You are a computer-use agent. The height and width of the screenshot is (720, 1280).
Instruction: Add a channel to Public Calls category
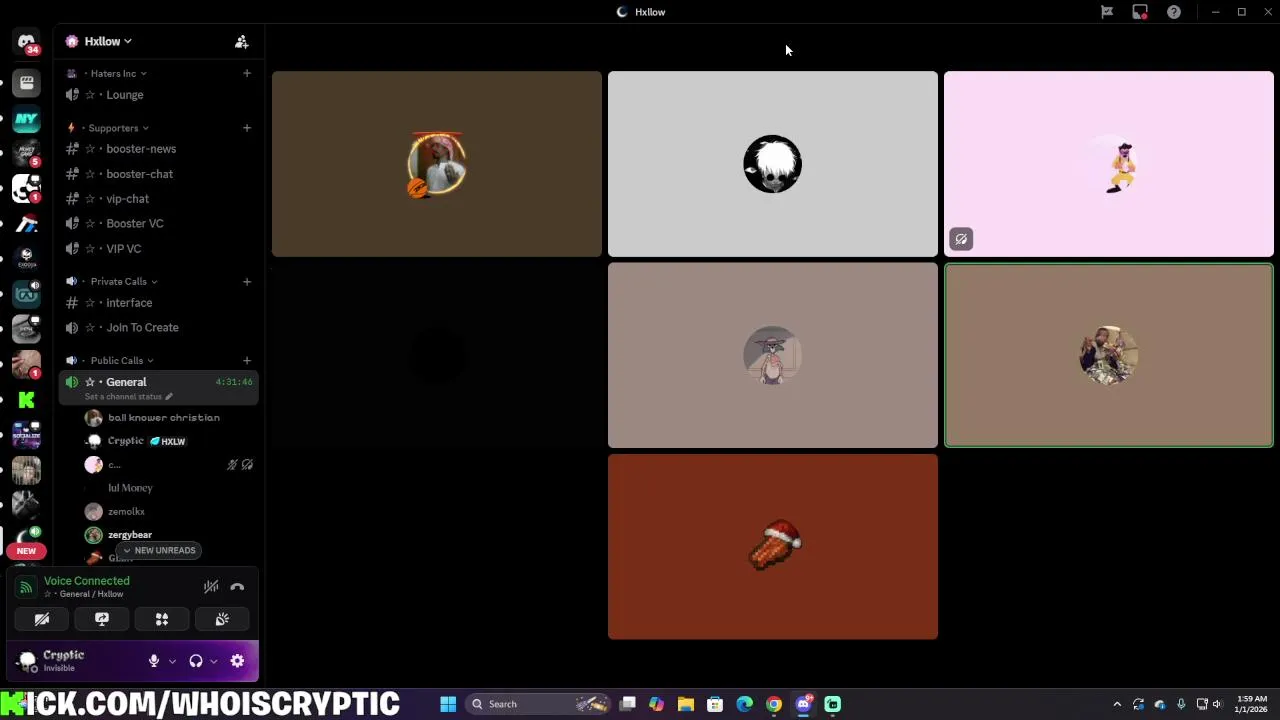[x=246, y=360]
